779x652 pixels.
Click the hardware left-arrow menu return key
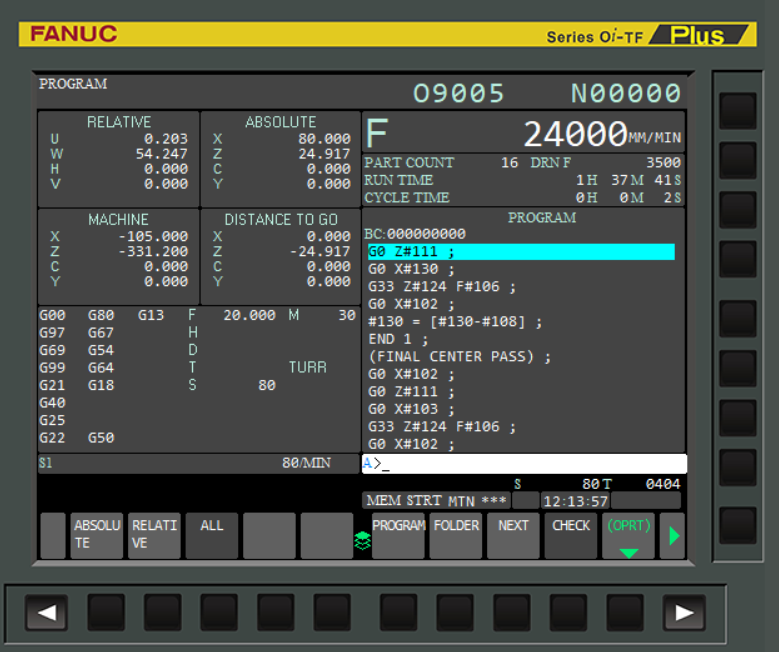click(47, 613)
